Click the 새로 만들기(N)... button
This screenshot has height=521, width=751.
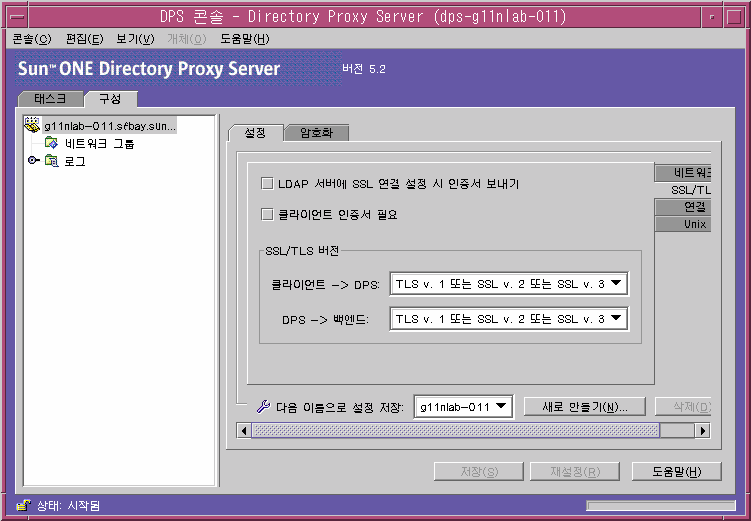pos(585,407)
